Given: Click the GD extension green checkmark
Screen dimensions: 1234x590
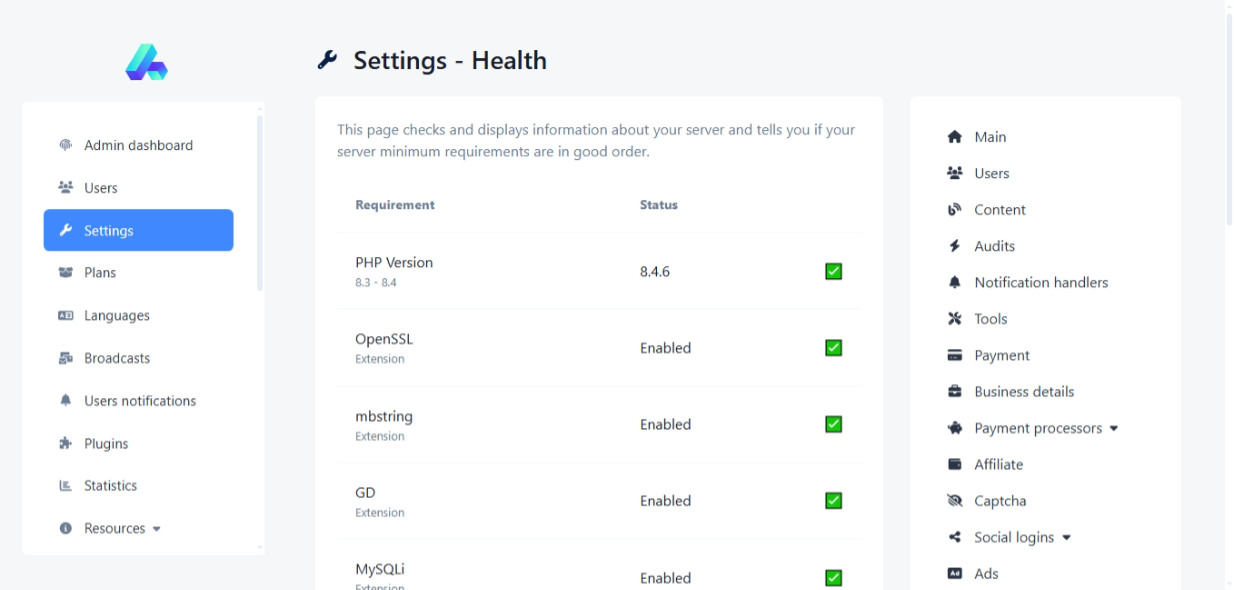Looking at the screenshot, I should 833,501.
